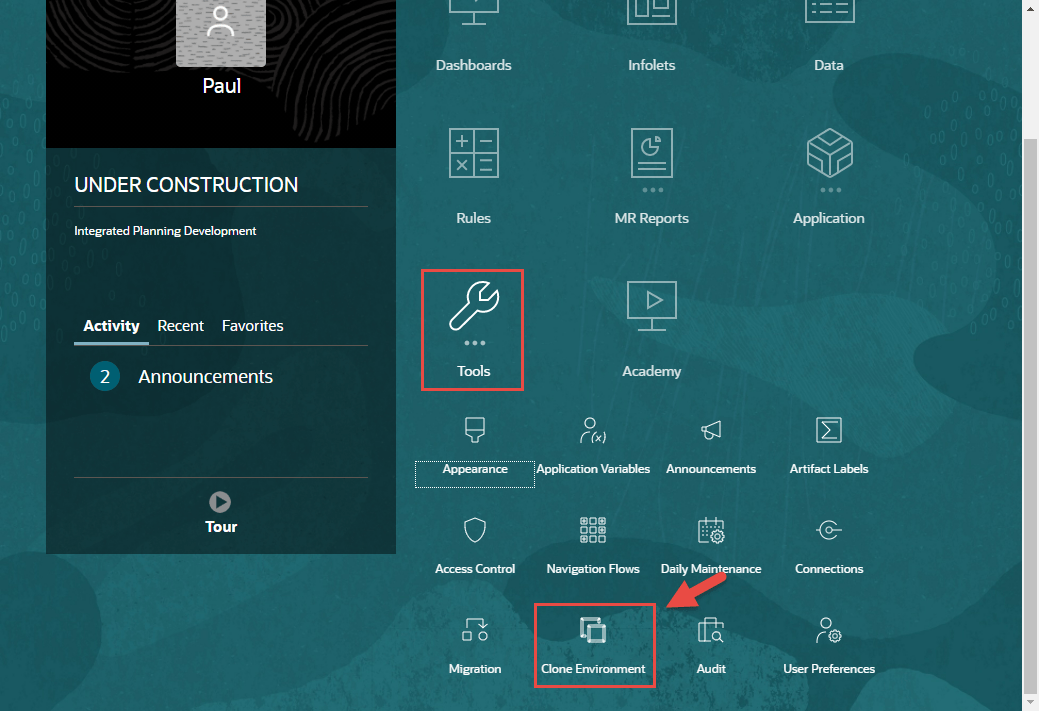This screenshot has width=1039, height=711.
Task: Click the vertical page scrollbar
Action: [1031, 400]
